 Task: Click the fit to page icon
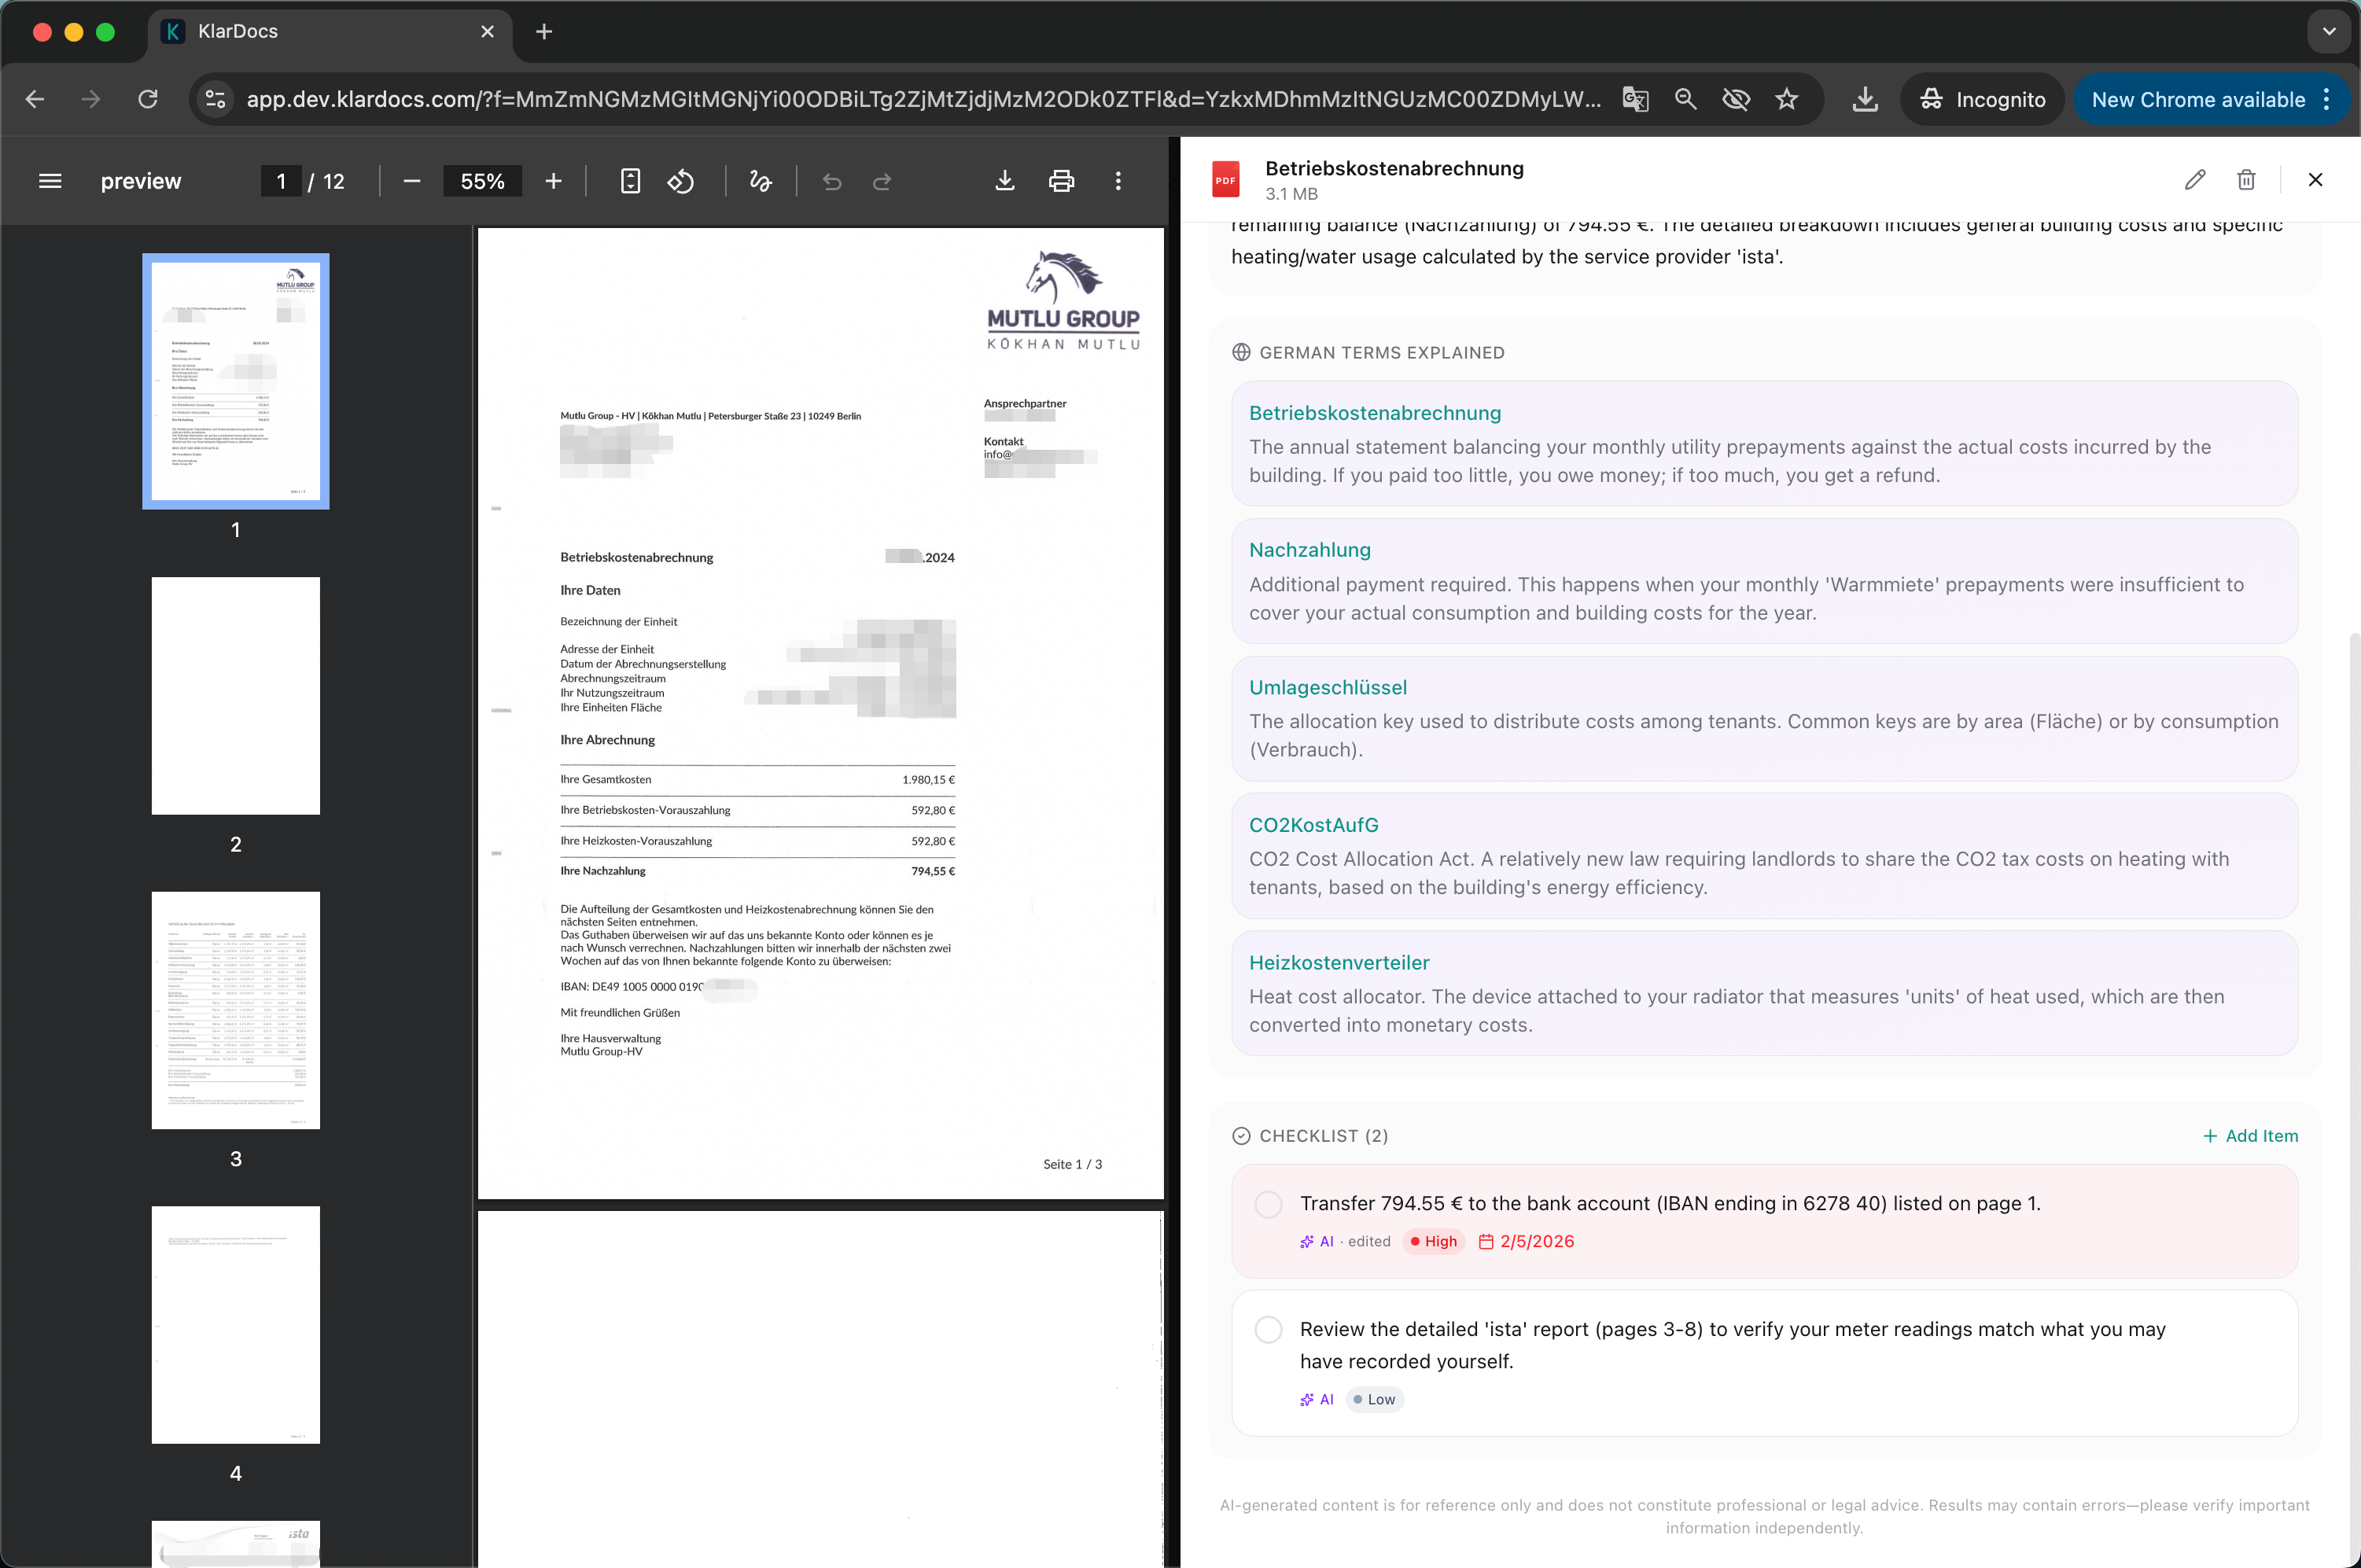[x=630, y=181]
